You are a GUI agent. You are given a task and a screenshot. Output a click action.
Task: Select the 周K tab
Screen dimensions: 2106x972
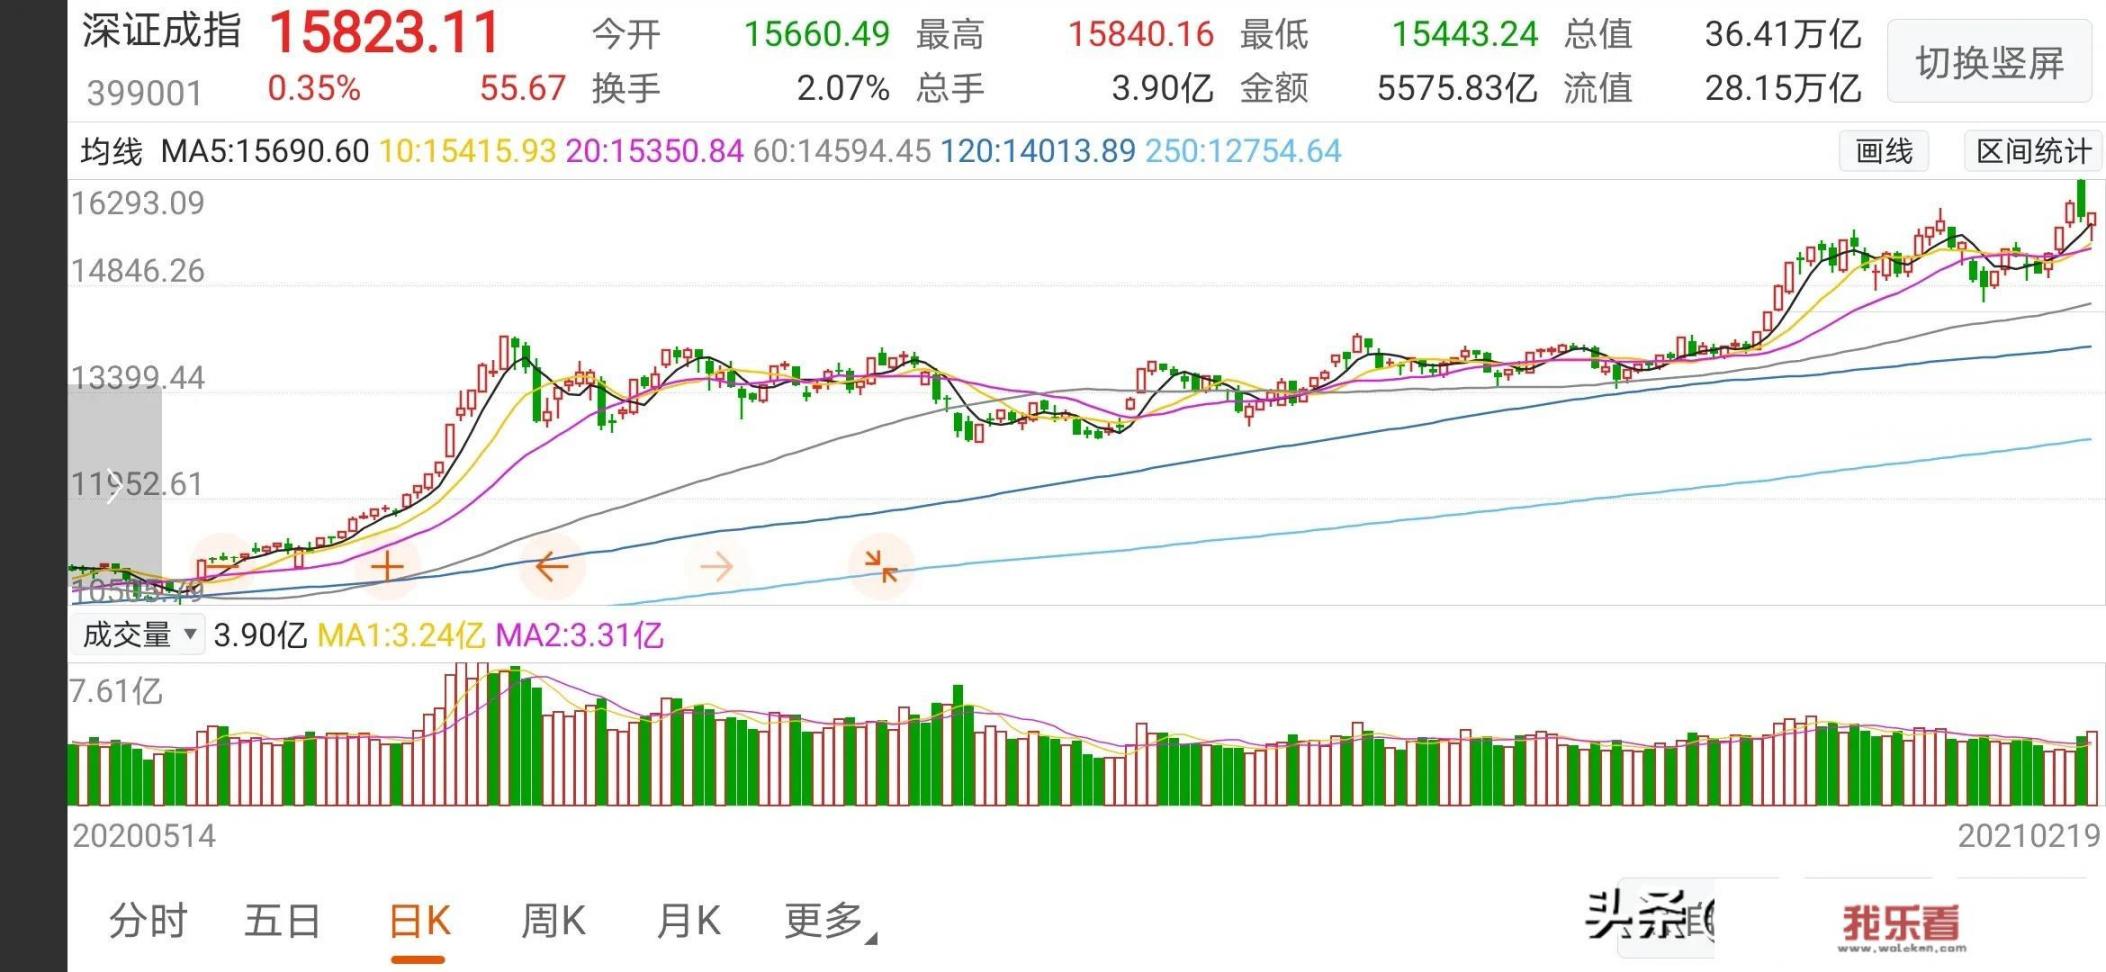click(x=553, y=921)
